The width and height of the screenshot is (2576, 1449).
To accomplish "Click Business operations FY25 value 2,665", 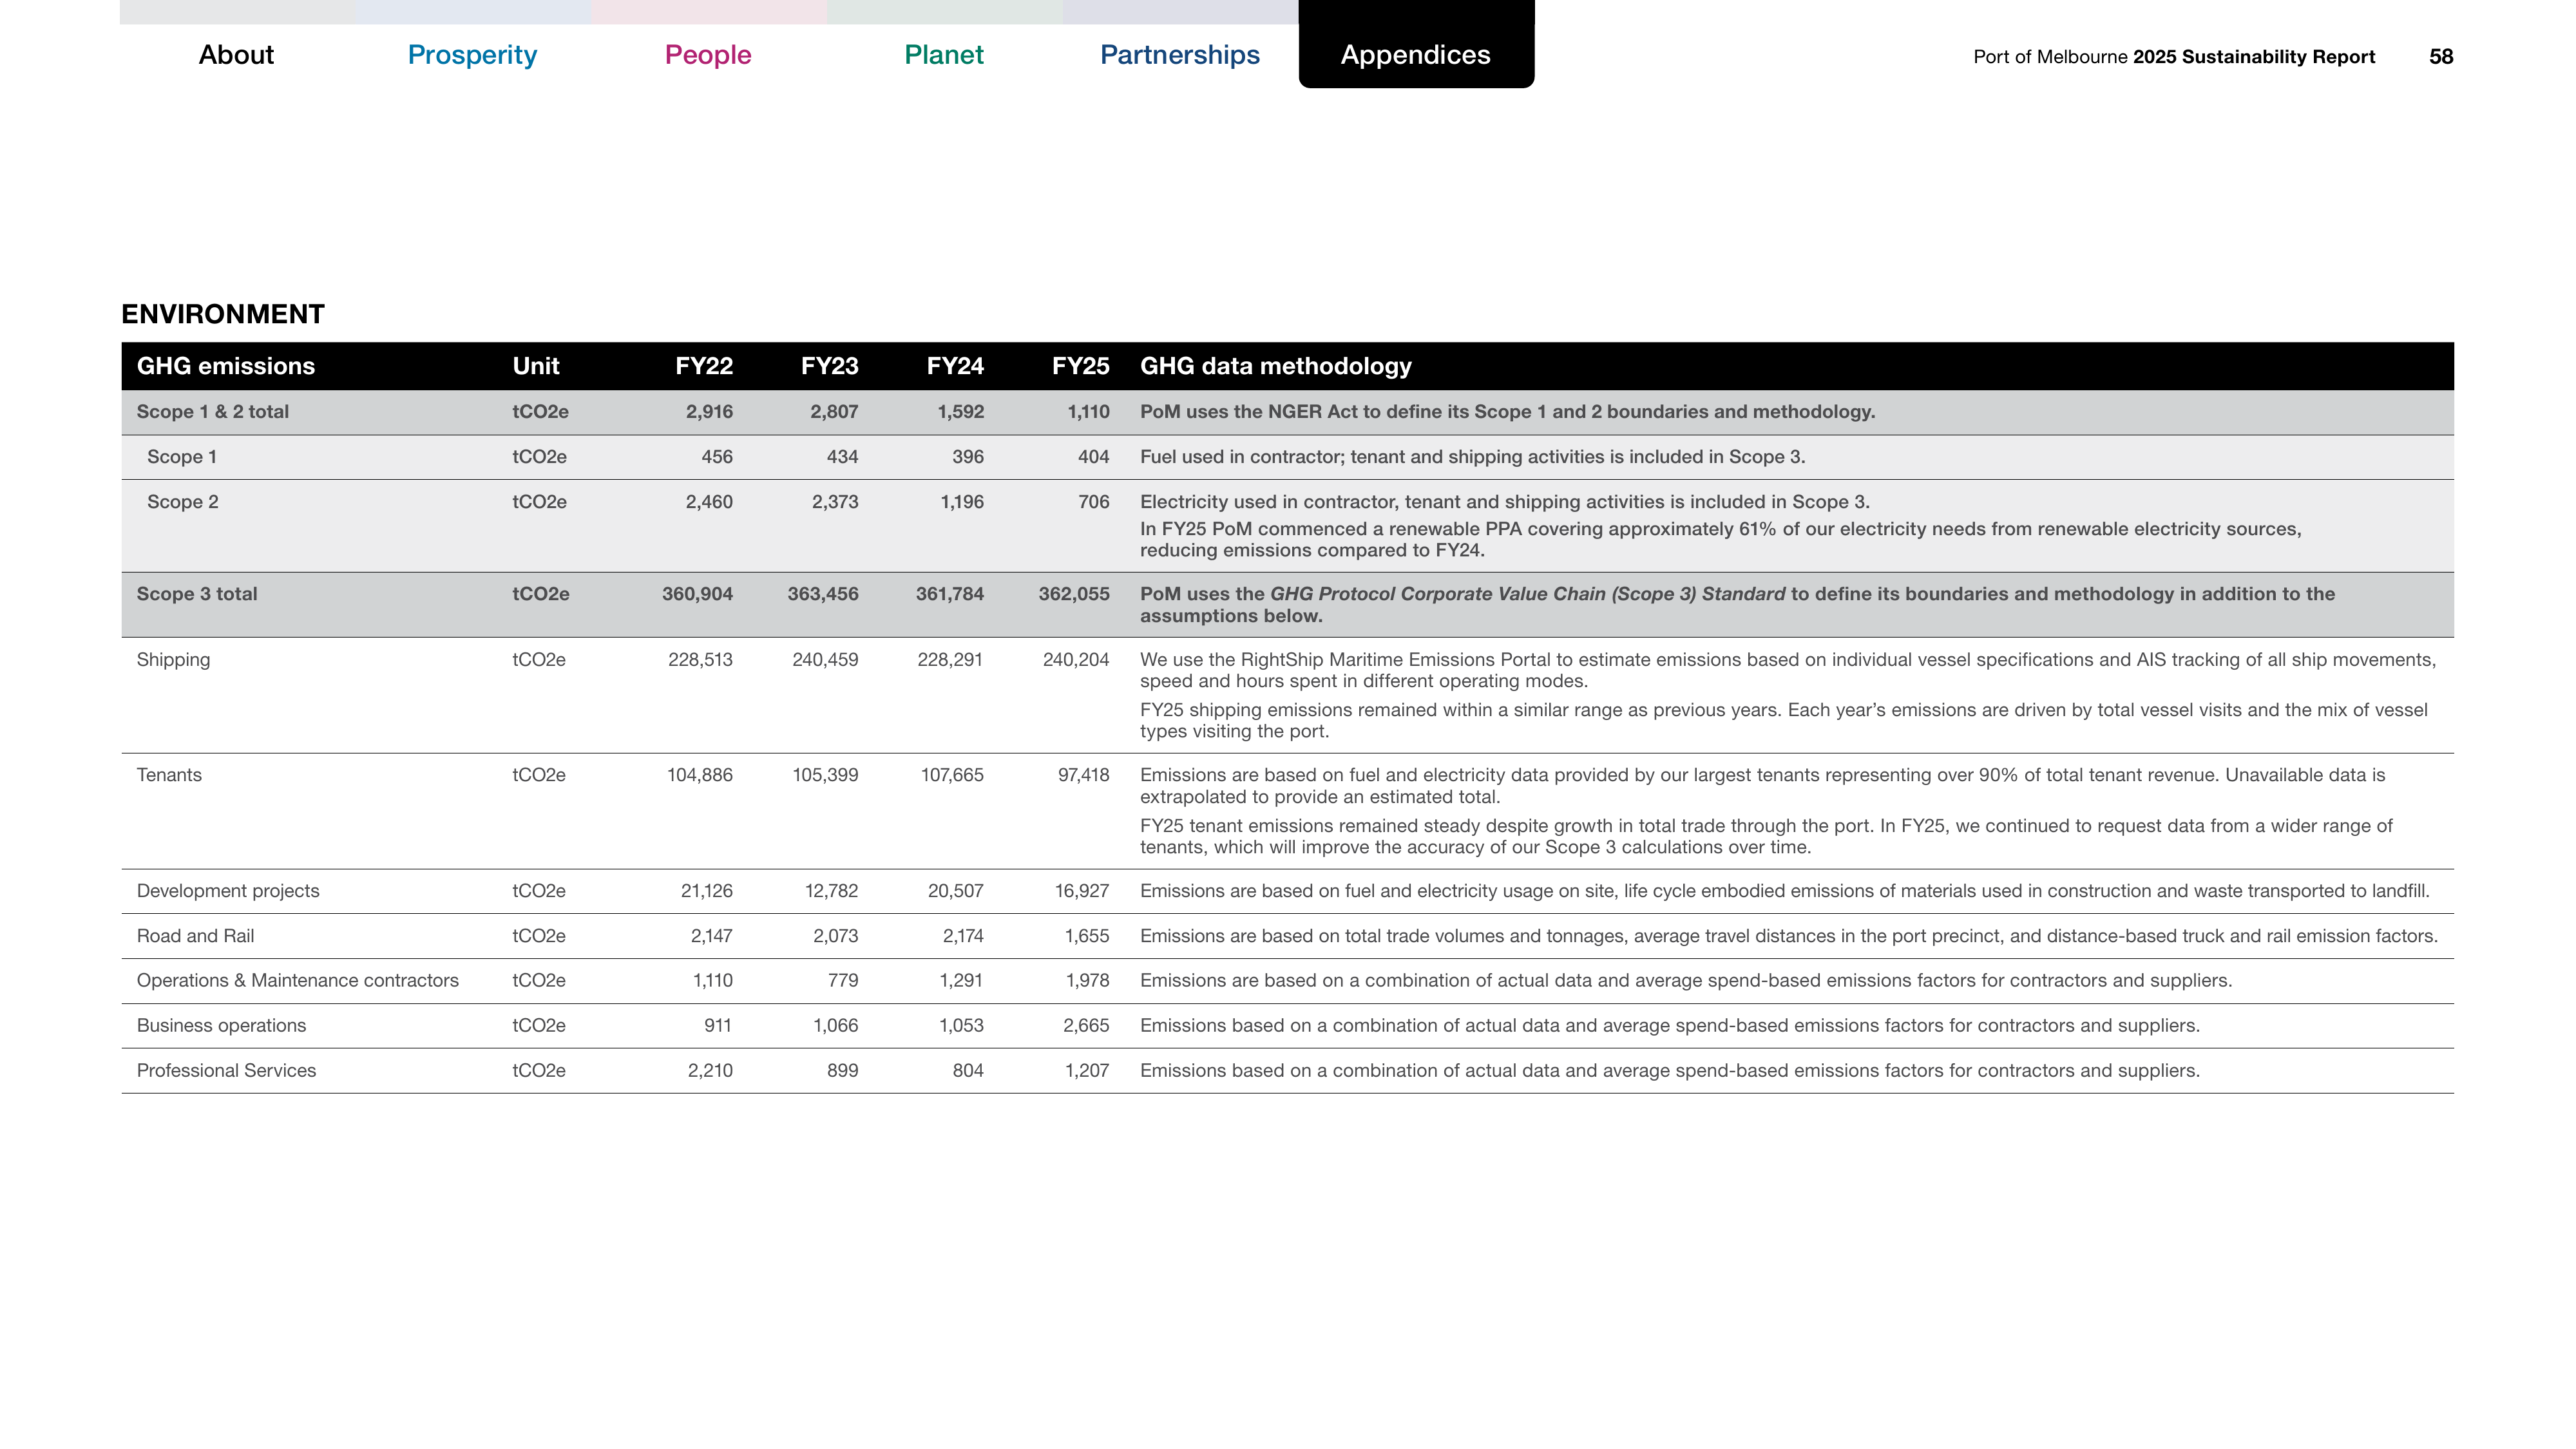I will click(1086, 1026).
